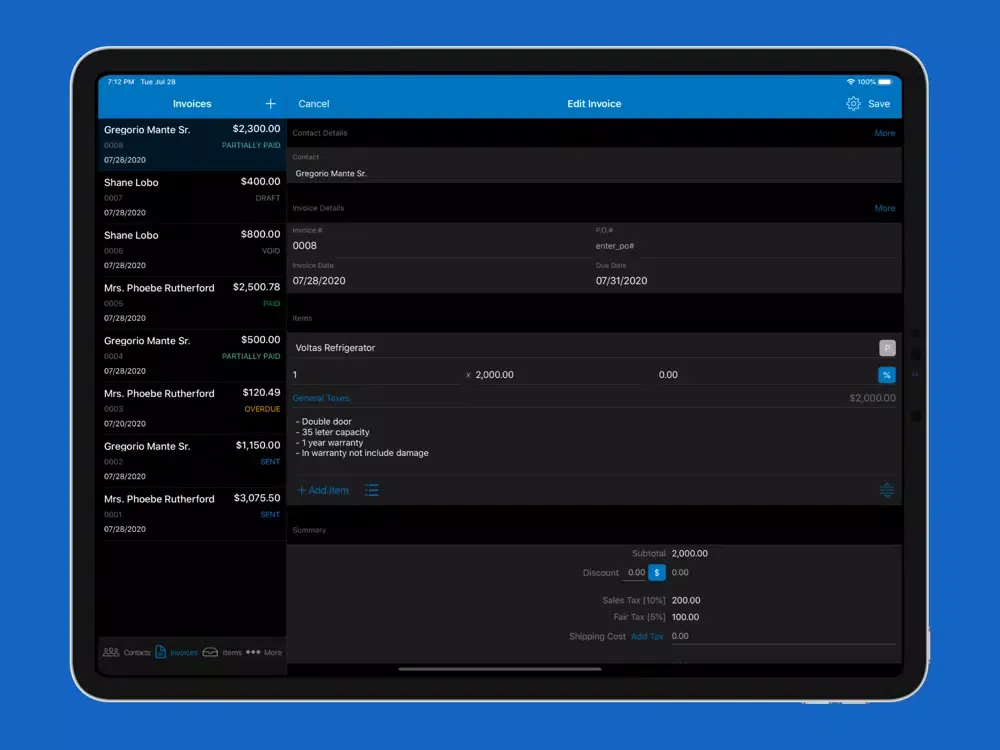Edit item quantity 1
This screenshot has width=1000, height=750.
pos(376,375)
